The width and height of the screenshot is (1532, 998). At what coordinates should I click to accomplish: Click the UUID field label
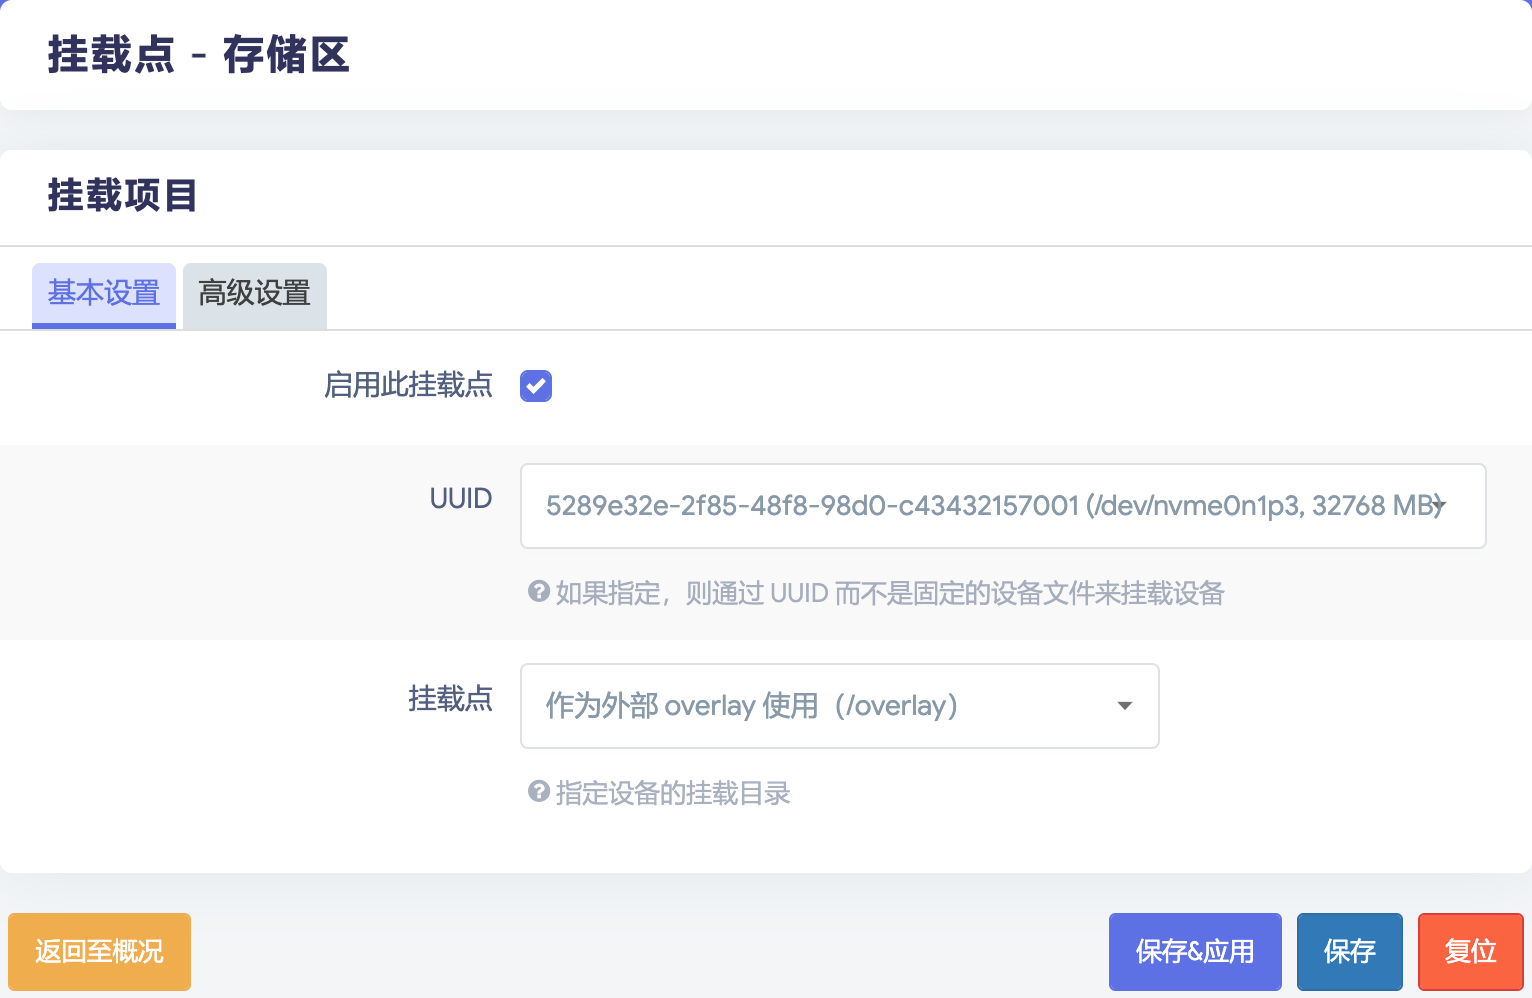point(460,499)
